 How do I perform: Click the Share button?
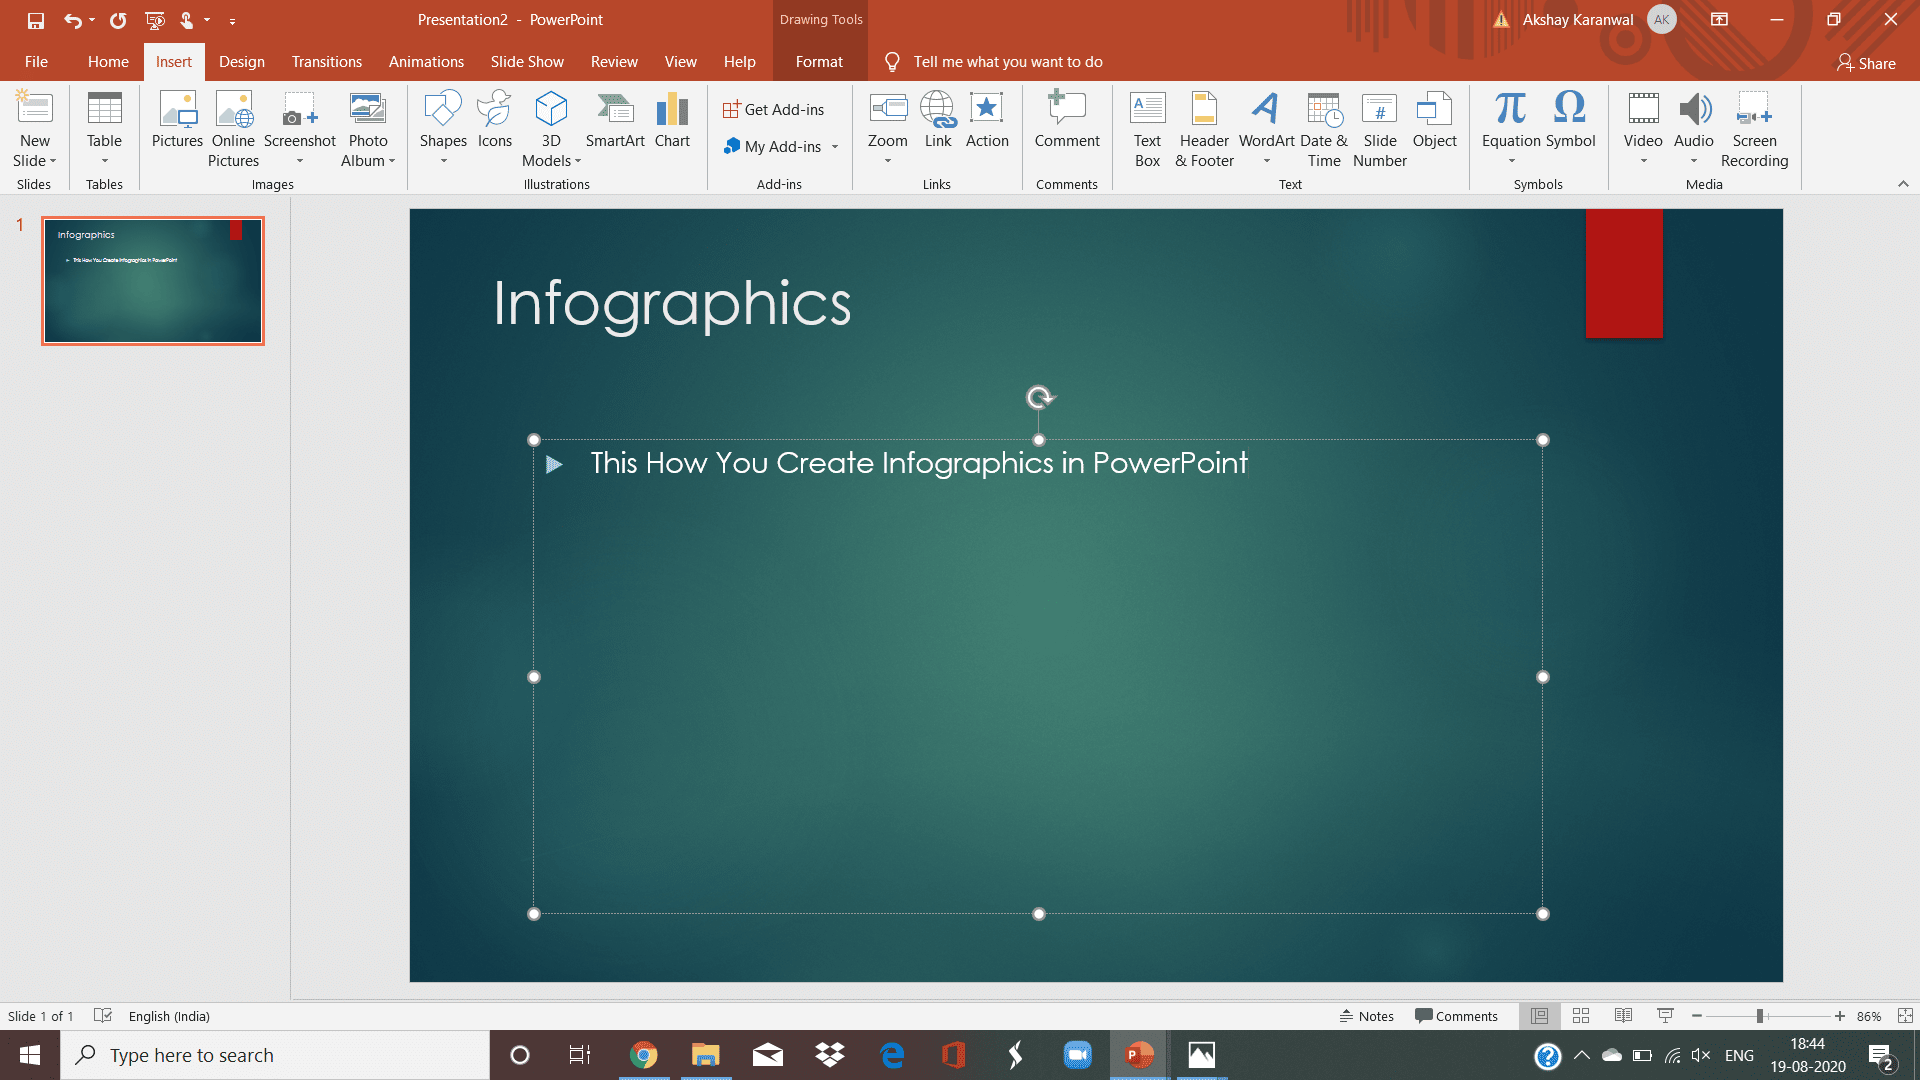coord(1866,63)
